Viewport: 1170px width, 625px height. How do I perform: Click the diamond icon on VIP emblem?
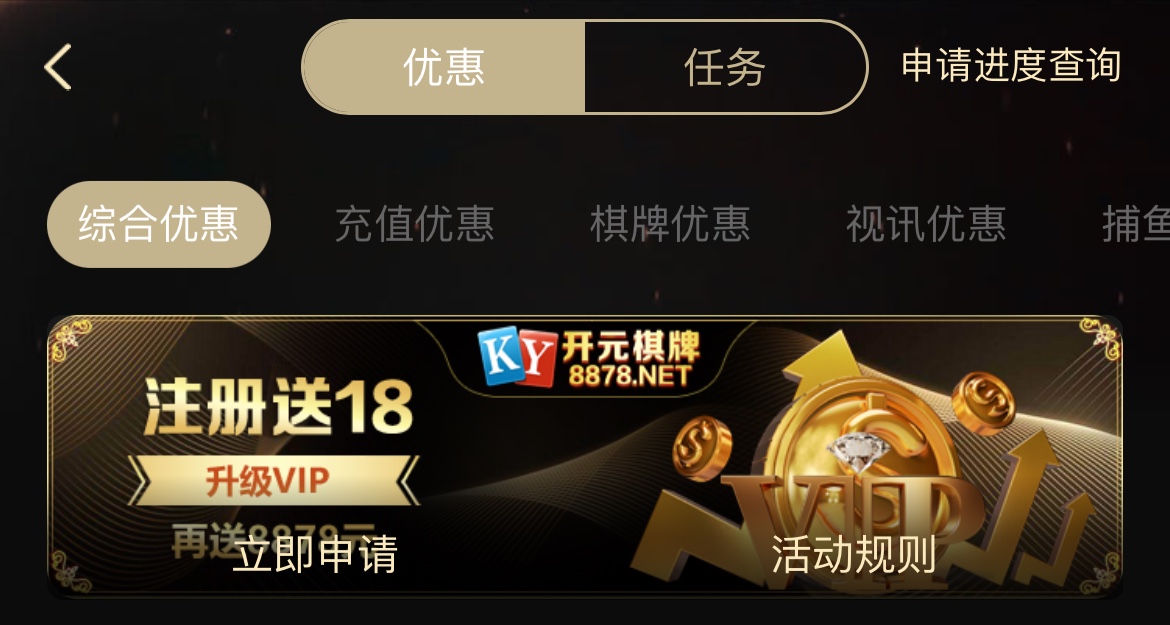coord(859,450)
